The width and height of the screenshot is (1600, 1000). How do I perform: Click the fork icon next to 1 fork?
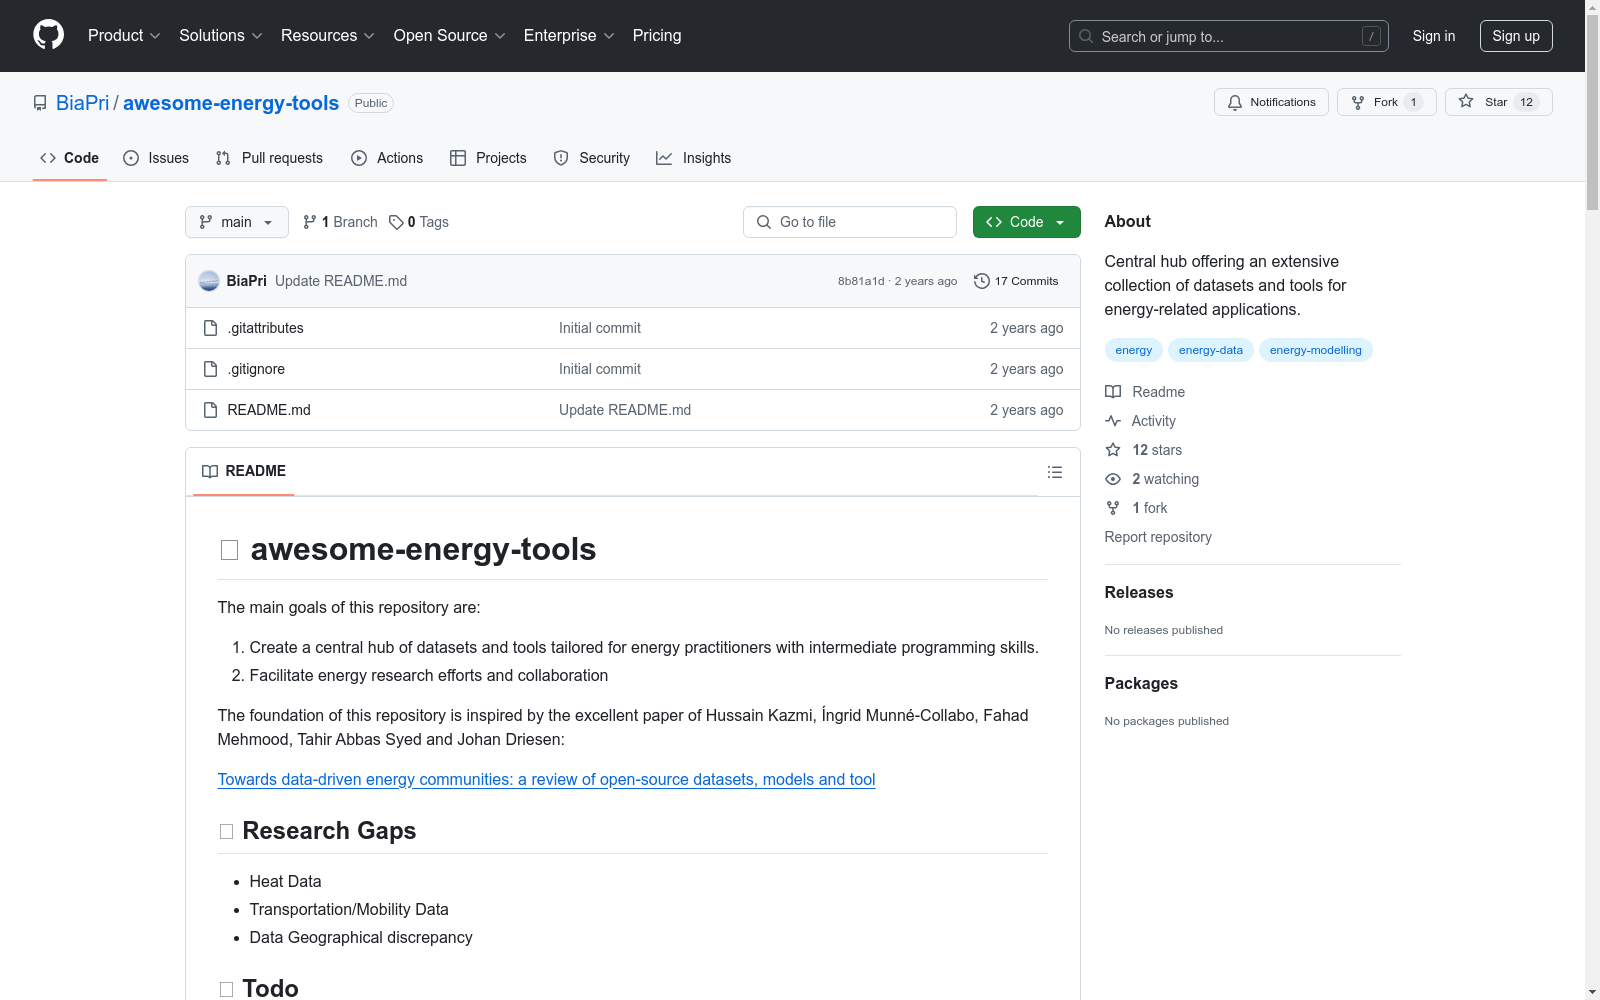pyautogui.click(x=1113, y=508)
